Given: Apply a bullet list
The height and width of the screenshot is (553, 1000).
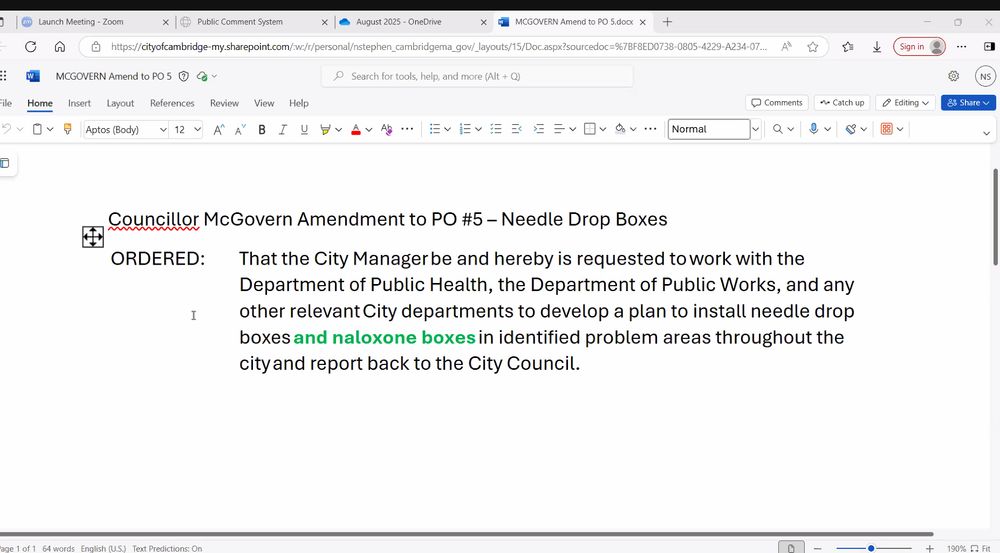Looking at the screenshot, I should coord(434,129).
